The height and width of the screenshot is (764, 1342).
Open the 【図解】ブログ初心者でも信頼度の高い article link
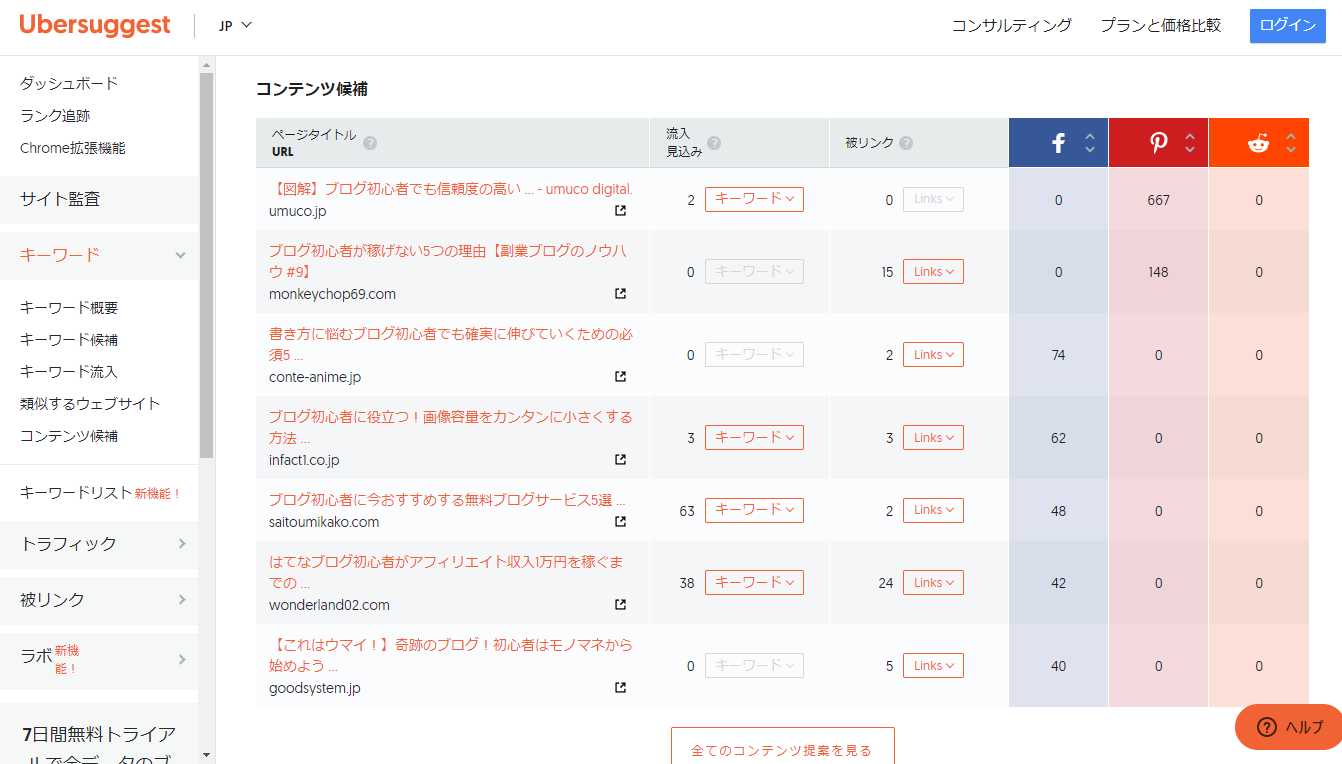pos(450,189)
